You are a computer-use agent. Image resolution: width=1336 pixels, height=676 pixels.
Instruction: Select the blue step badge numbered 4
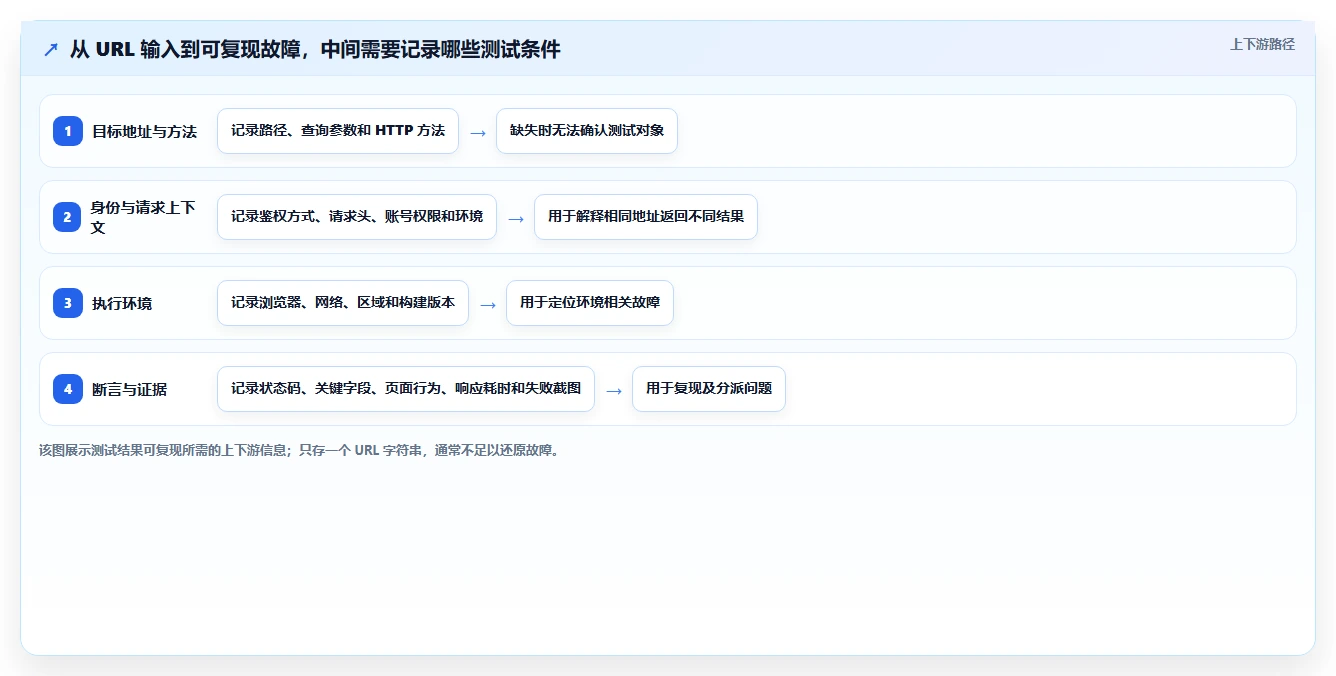click(x=68, y=389)
